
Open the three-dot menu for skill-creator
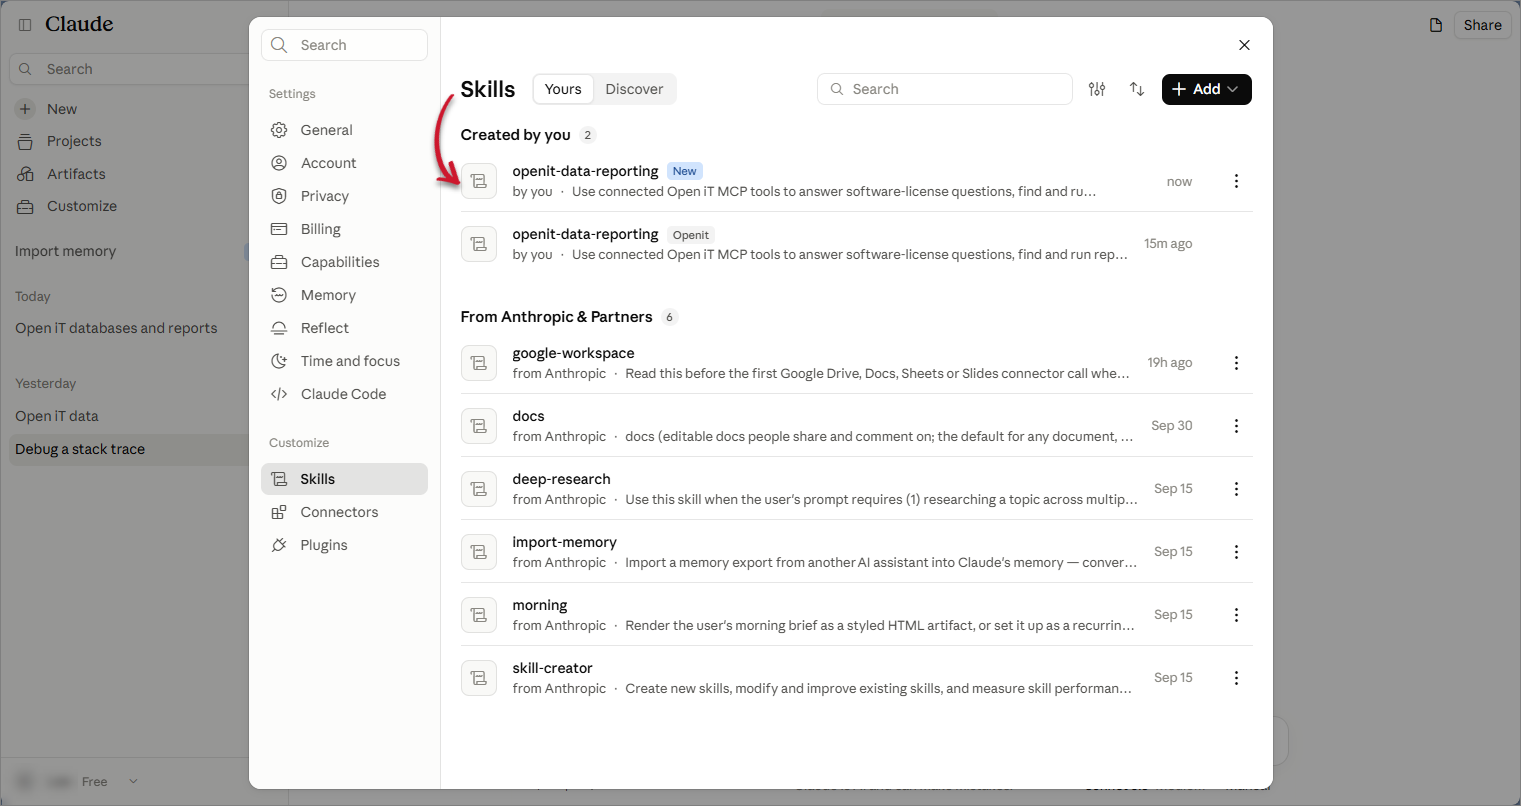1236,678
